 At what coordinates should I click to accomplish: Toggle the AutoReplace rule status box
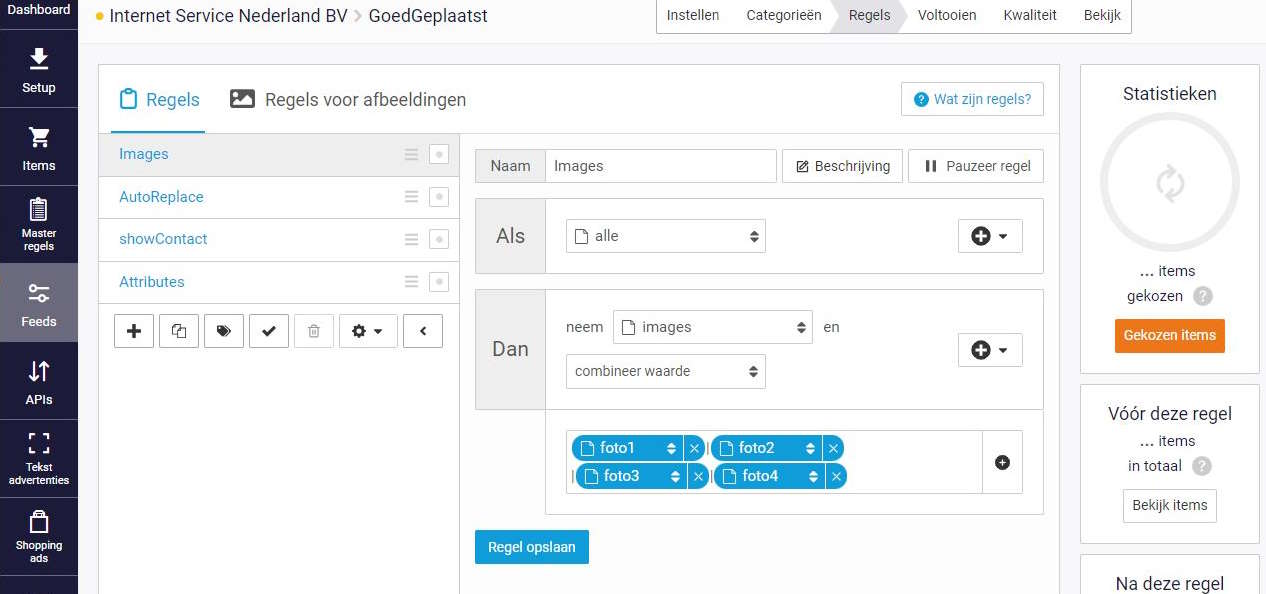[439, 197]
